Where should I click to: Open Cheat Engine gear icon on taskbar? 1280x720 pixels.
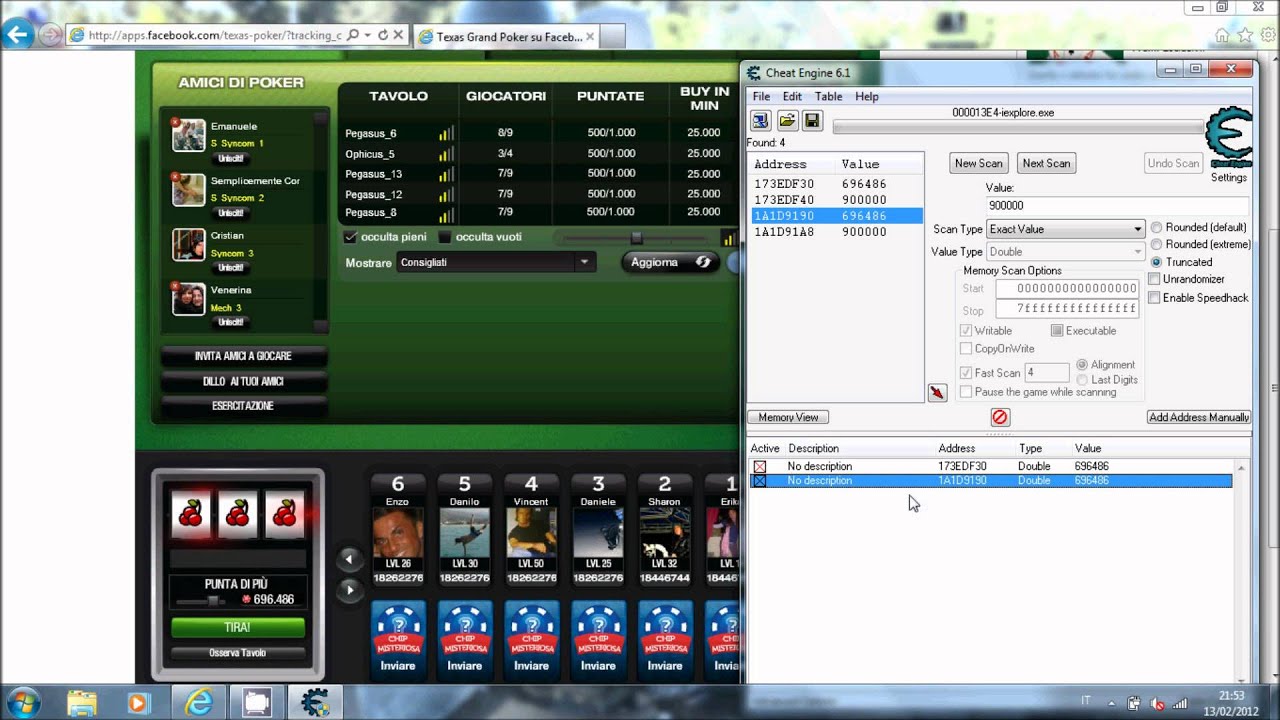pos(315,703)
